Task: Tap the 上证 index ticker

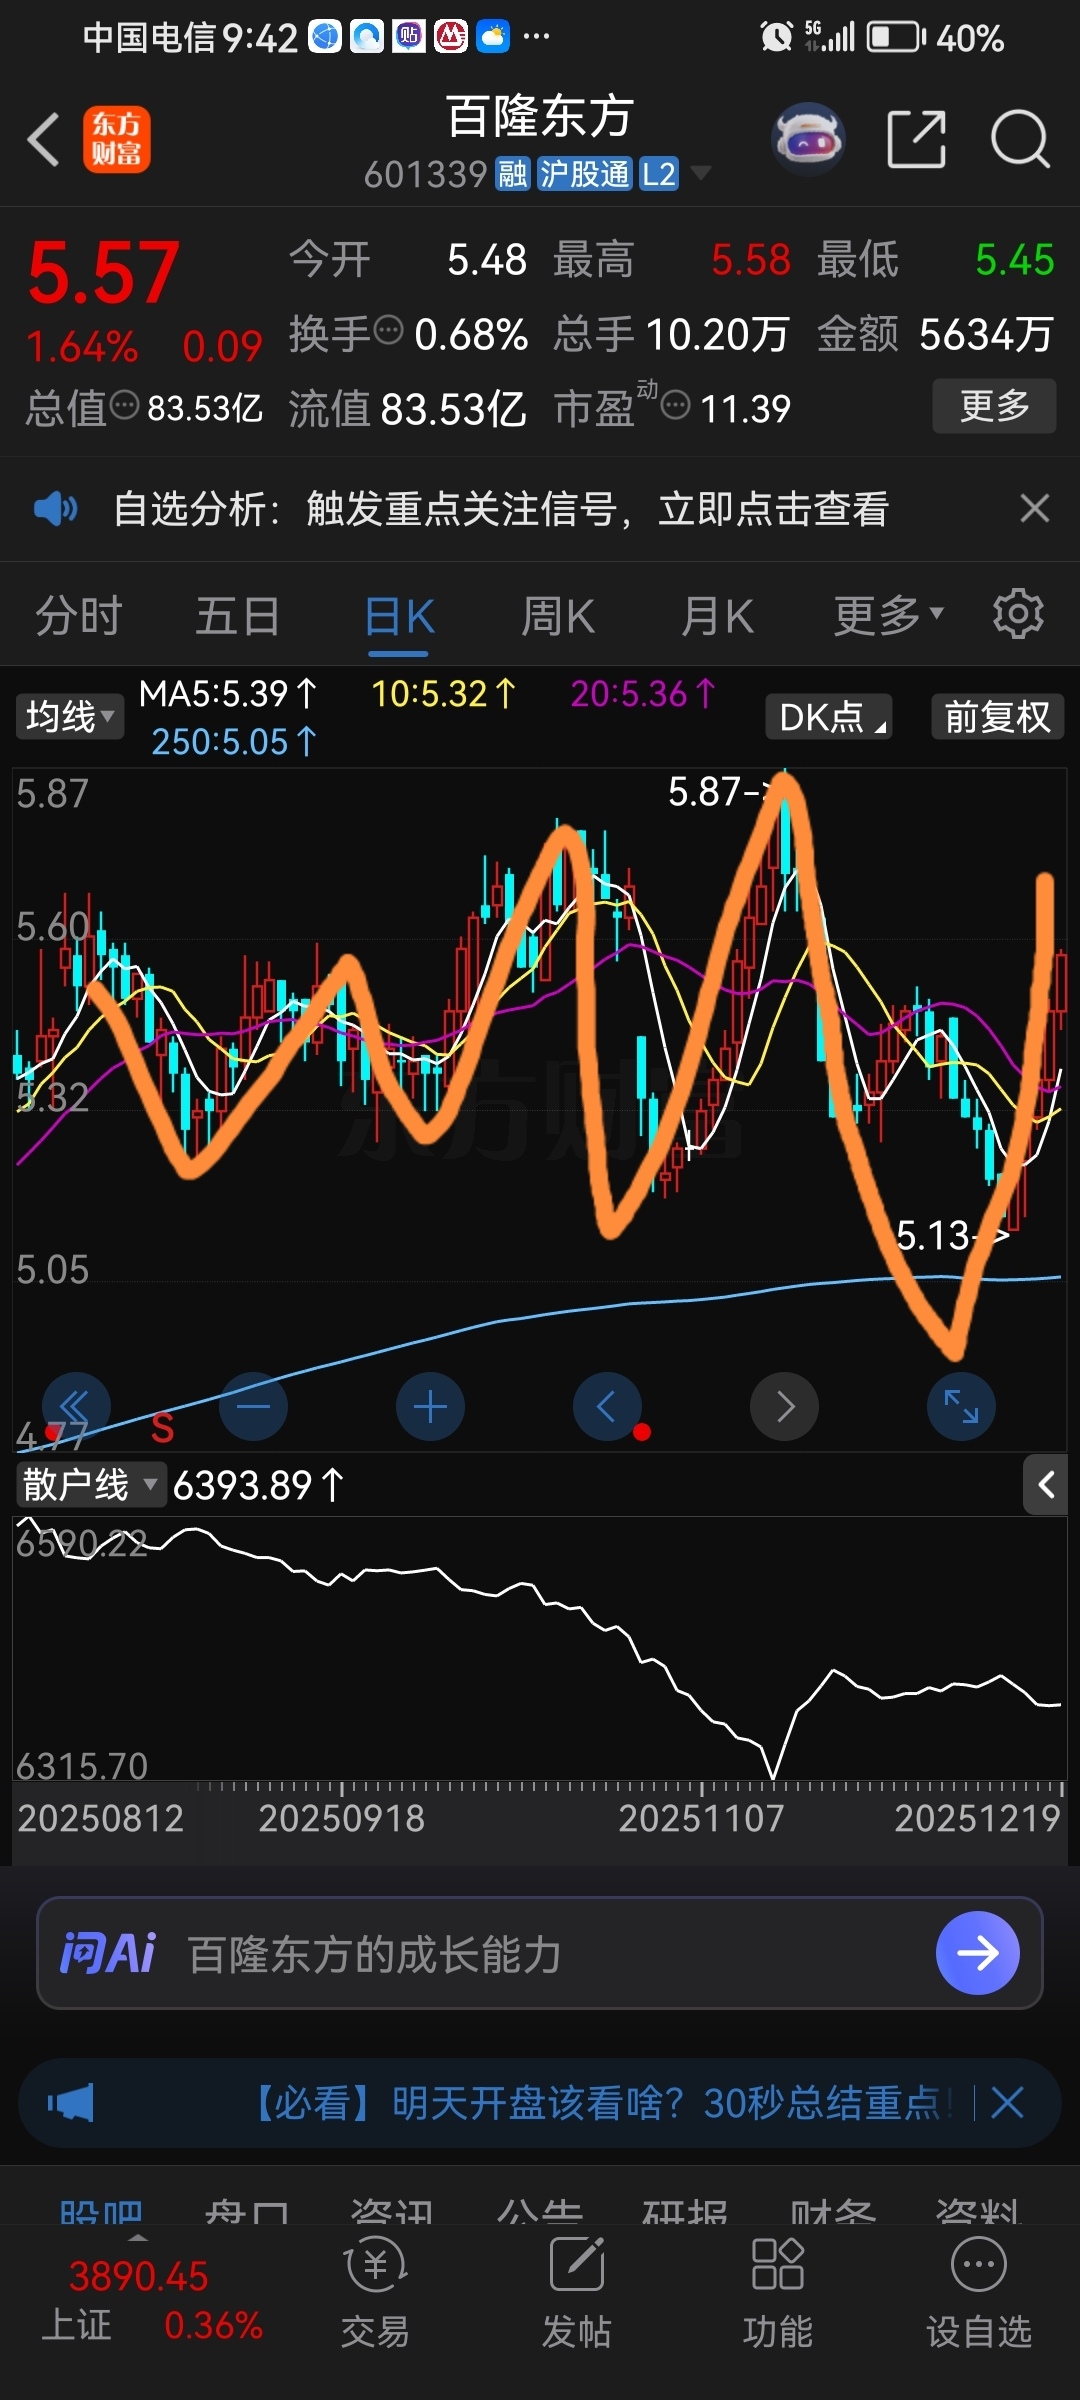Action: point(152,2301)
